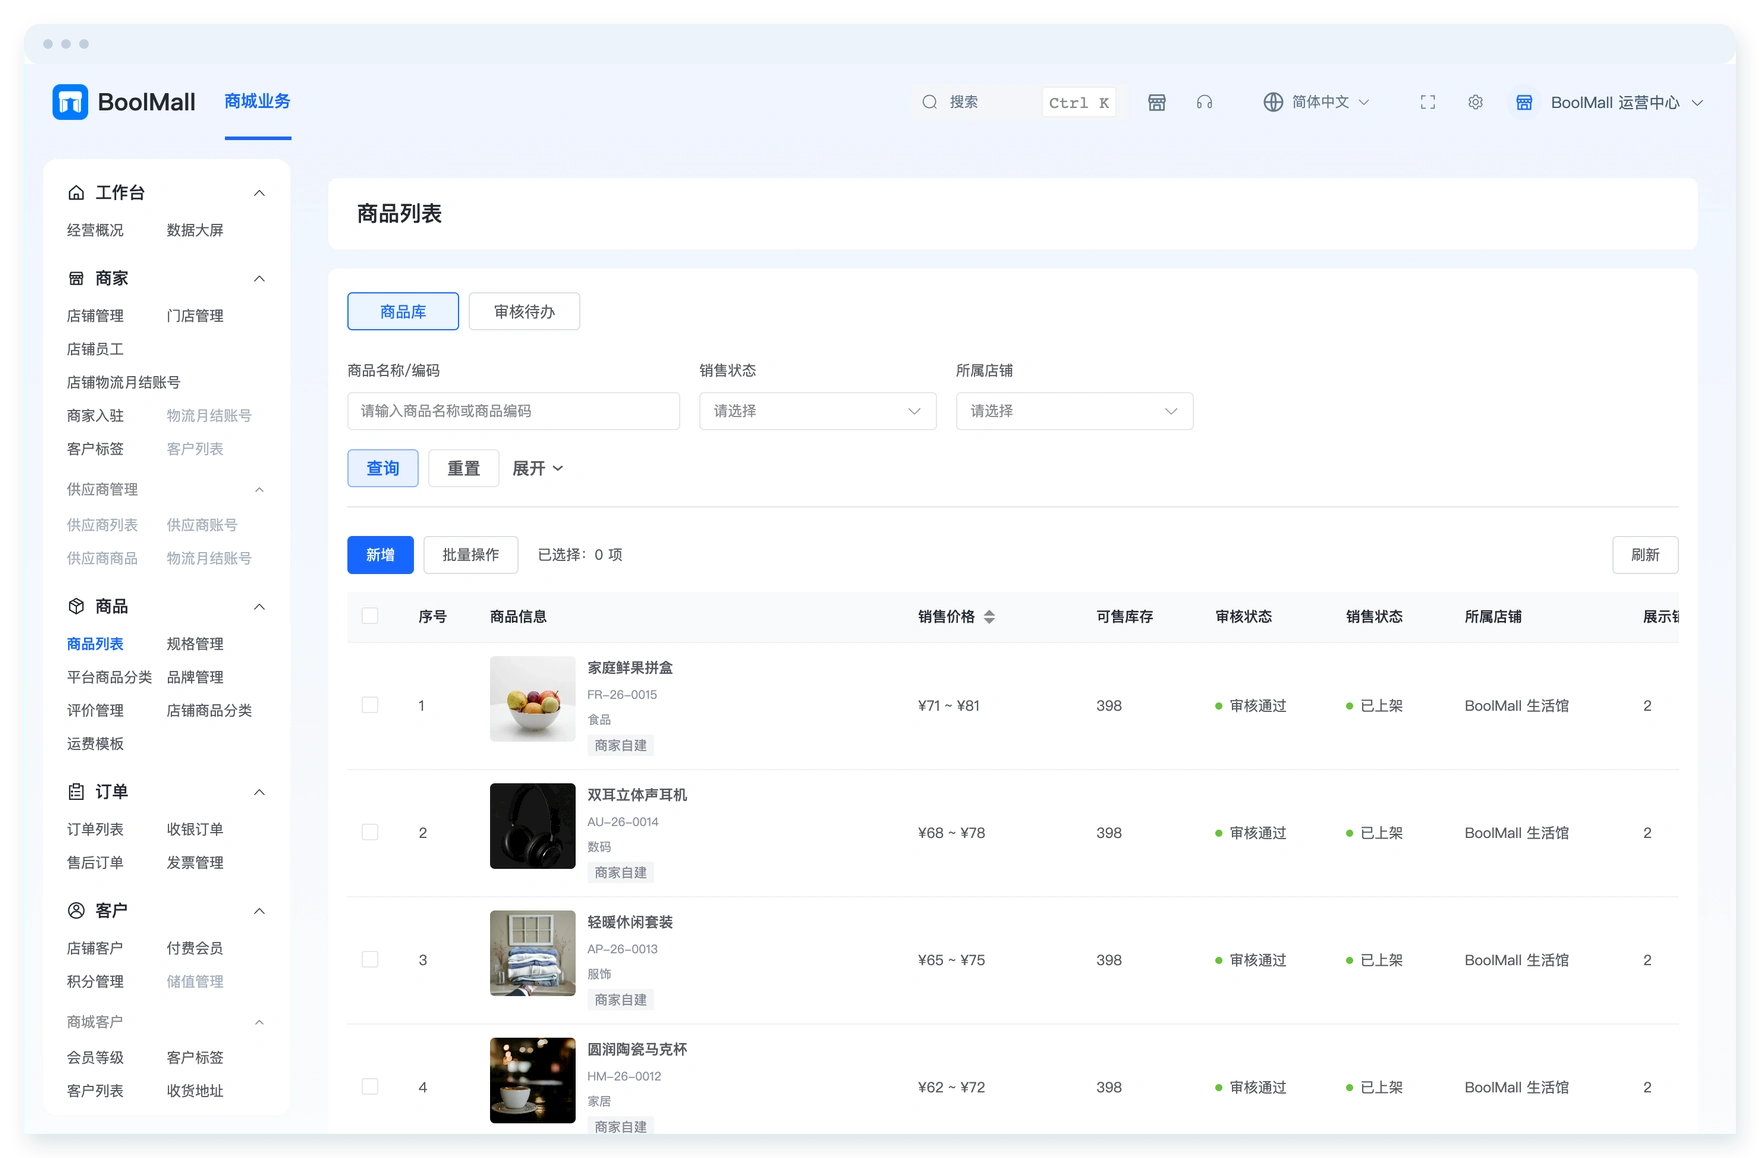This screenshot has height=1158, width=1760.
Task: Click the 订单 clipboard sidebar icon
Action: pos(76,791)
